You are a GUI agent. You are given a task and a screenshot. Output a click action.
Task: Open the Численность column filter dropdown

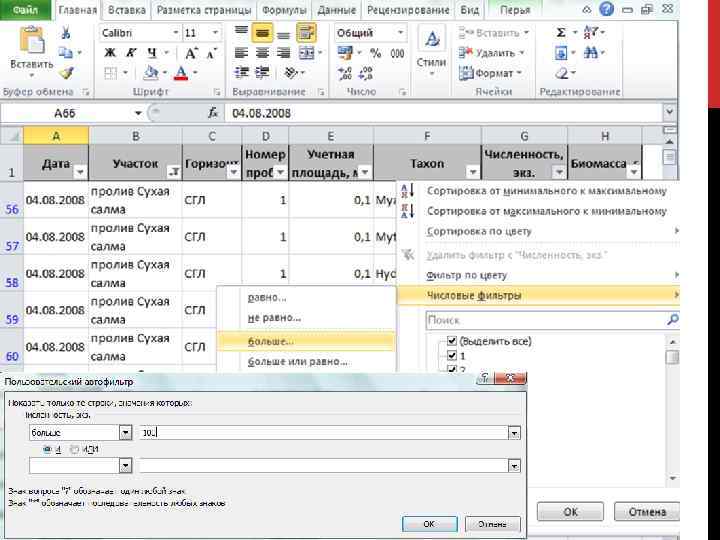coord(559,172)
